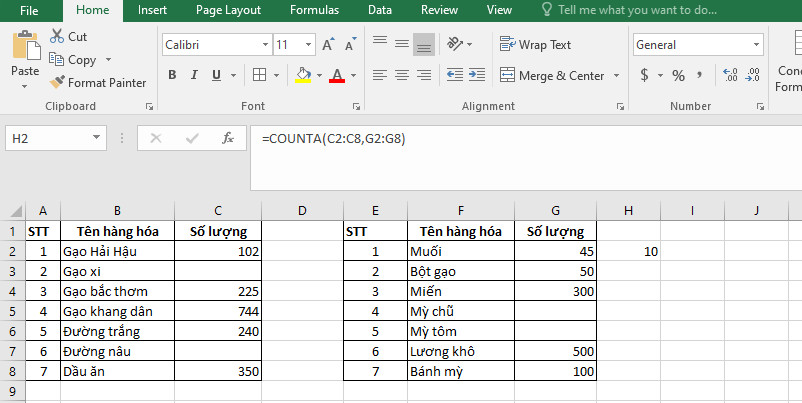Click Merge & Center button
Screen dimensions: 802x403
(x=552, y=75)
